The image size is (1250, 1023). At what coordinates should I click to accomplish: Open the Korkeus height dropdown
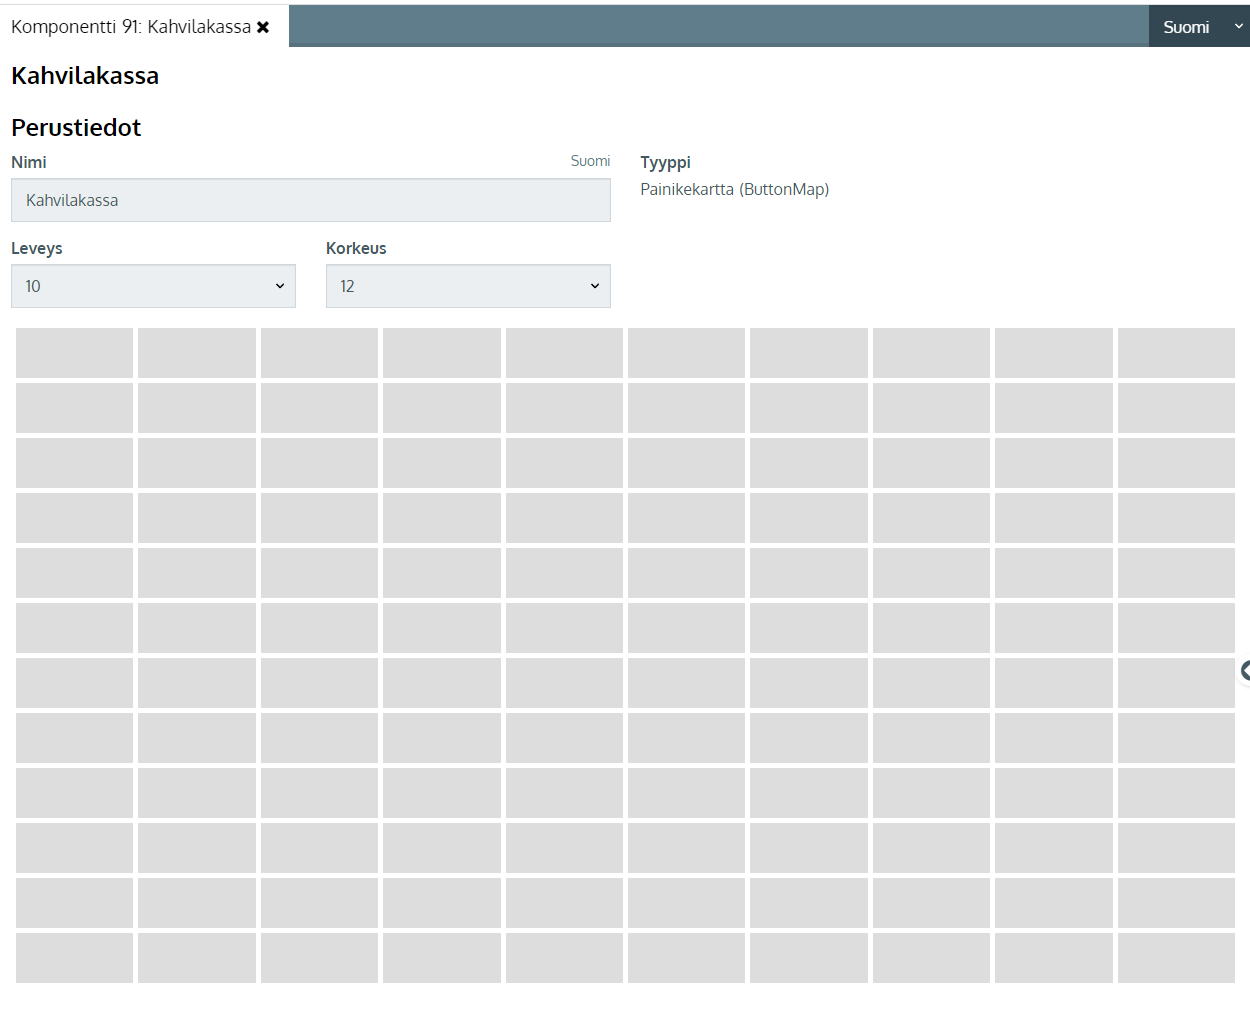pyautogui.click(x=468, y=286)
